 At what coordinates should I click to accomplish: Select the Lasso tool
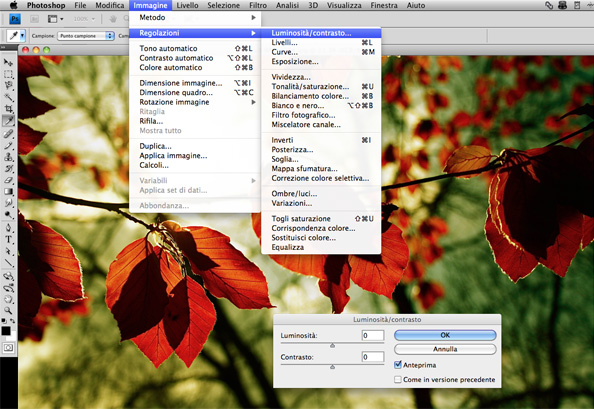(8, 86)
